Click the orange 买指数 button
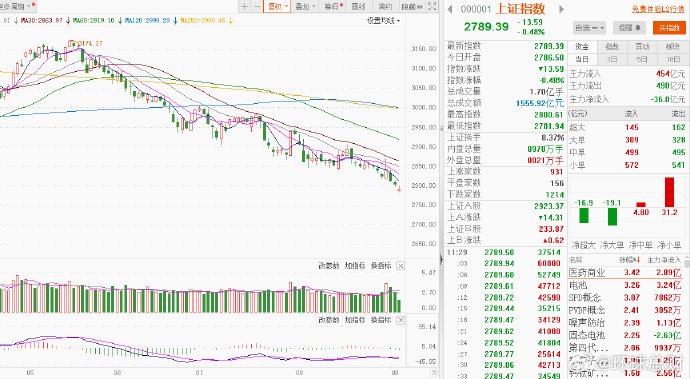The width and height of the screenshot is (690, 379). [x=669, y=27]
